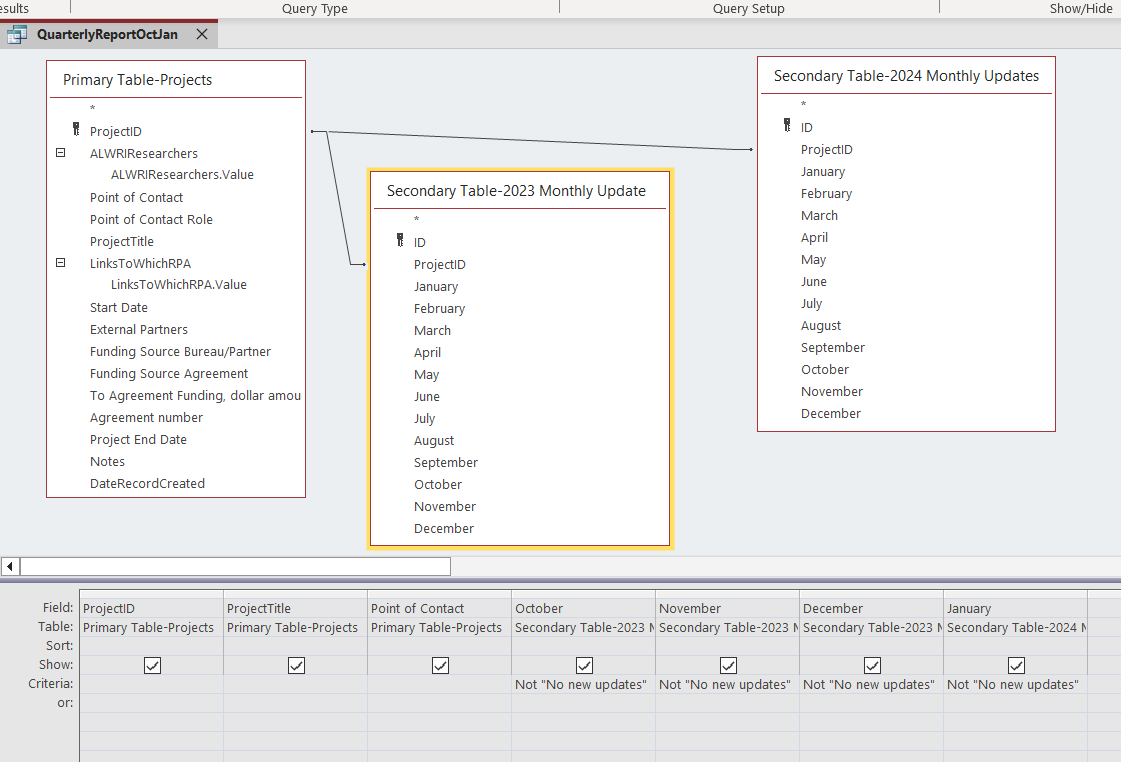Select August in the 2024 Monthly Updates table

pos(821,326)
